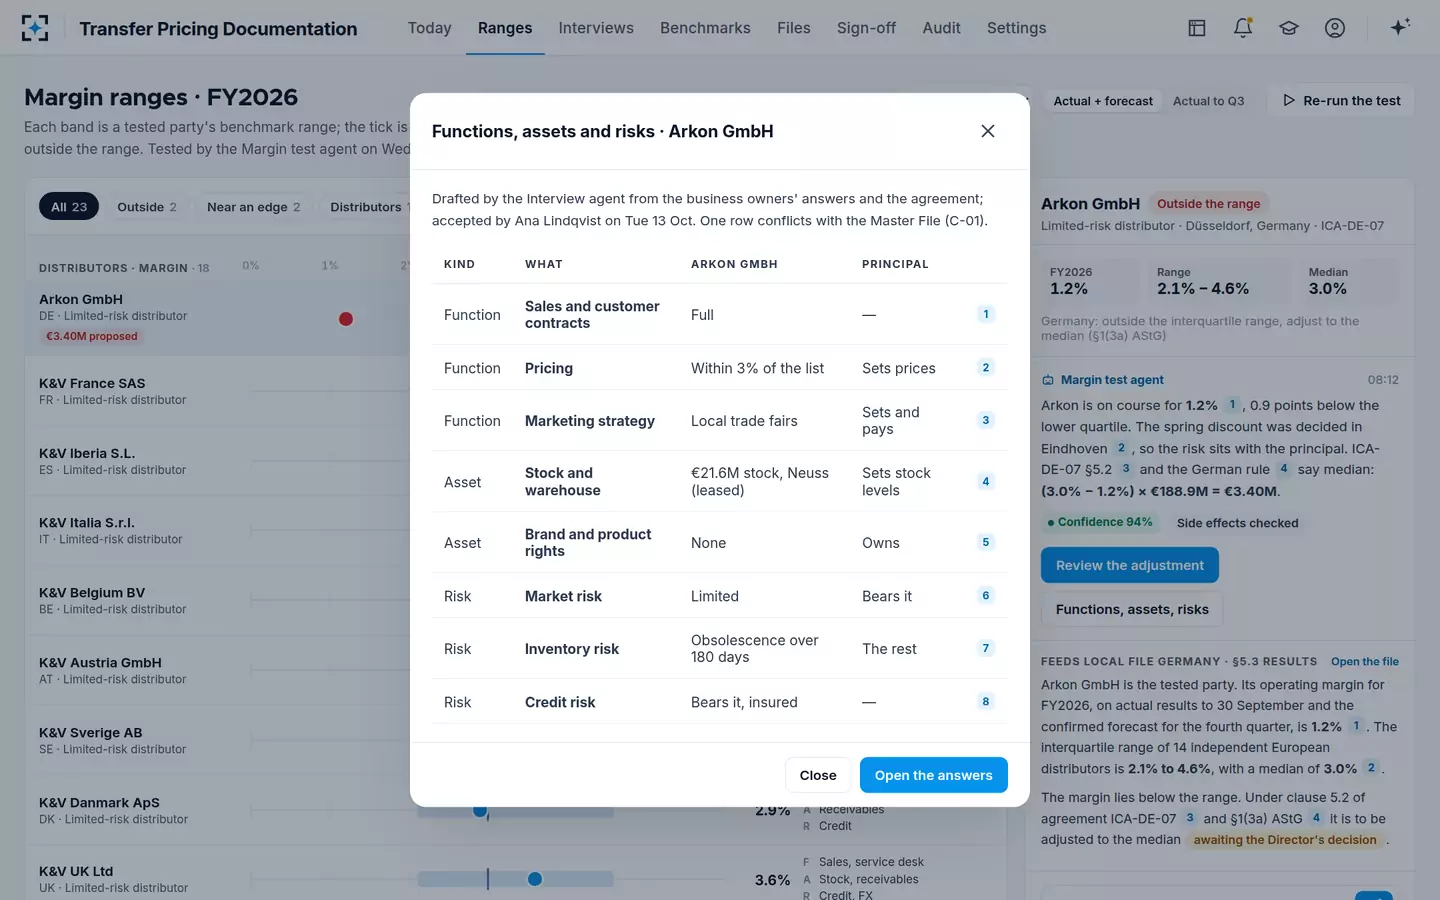This screenshot has height=900, width=1440.
Task: Click the awaiting the Director's decision tag
Action: [1285, 840]
